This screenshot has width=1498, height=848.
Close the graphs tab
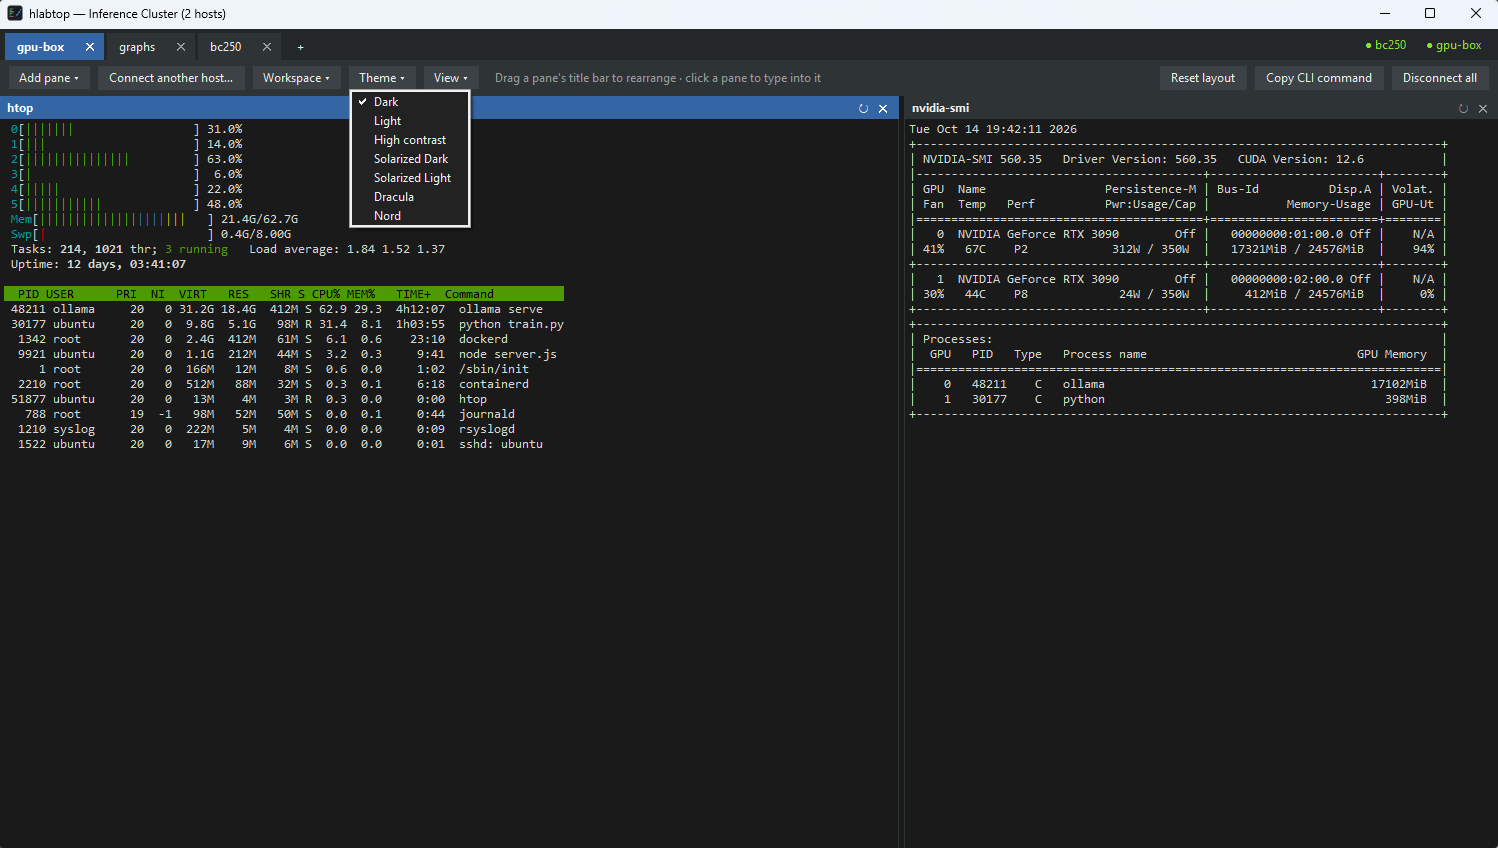[x=181, y=47]
